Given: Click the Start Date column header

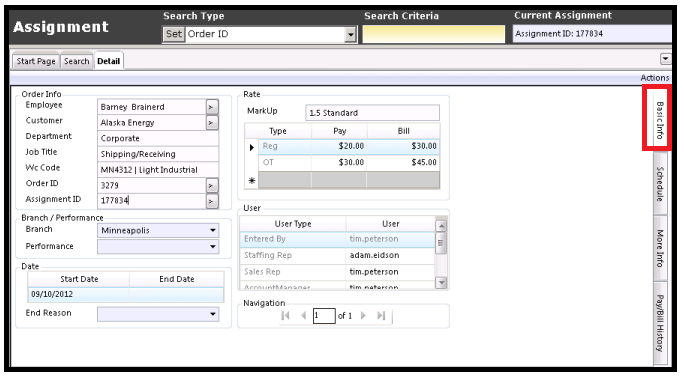Looking at the screenshot, I should point(79,279).
